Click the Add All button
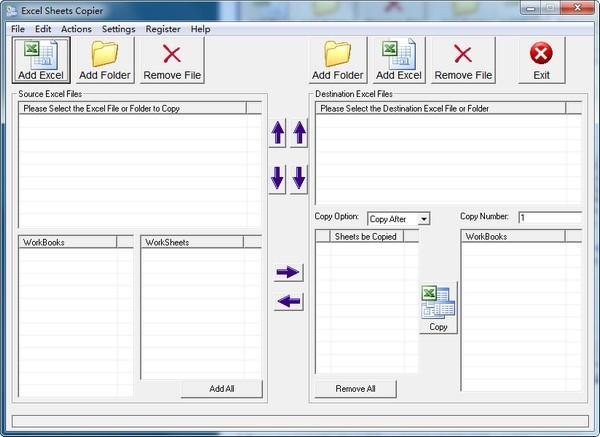This screenshot has width=600, height=437. 222,388
